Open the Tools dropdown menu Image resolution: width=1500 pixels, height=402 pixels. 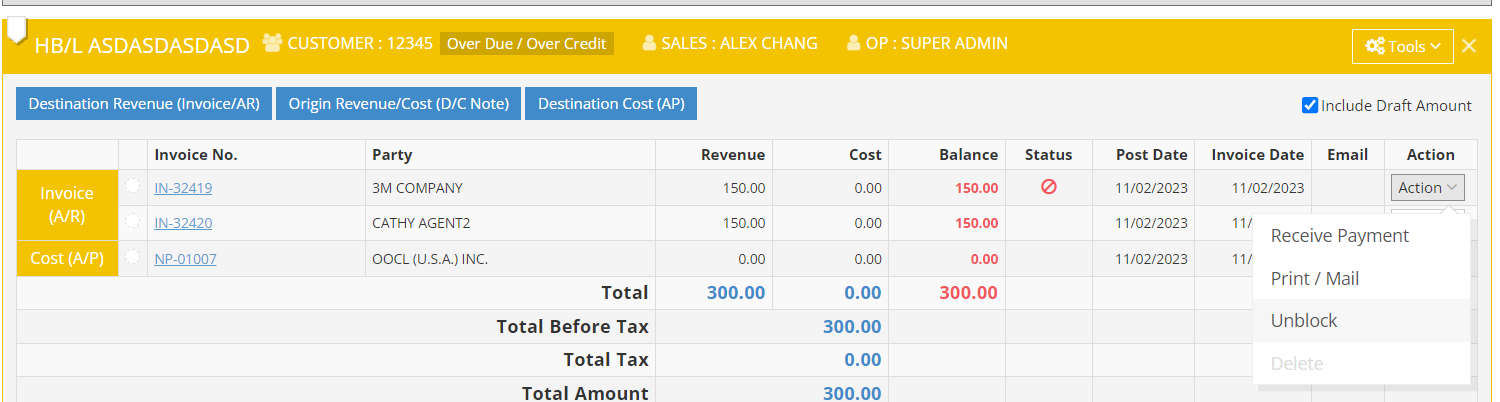tap(1402, 46)
